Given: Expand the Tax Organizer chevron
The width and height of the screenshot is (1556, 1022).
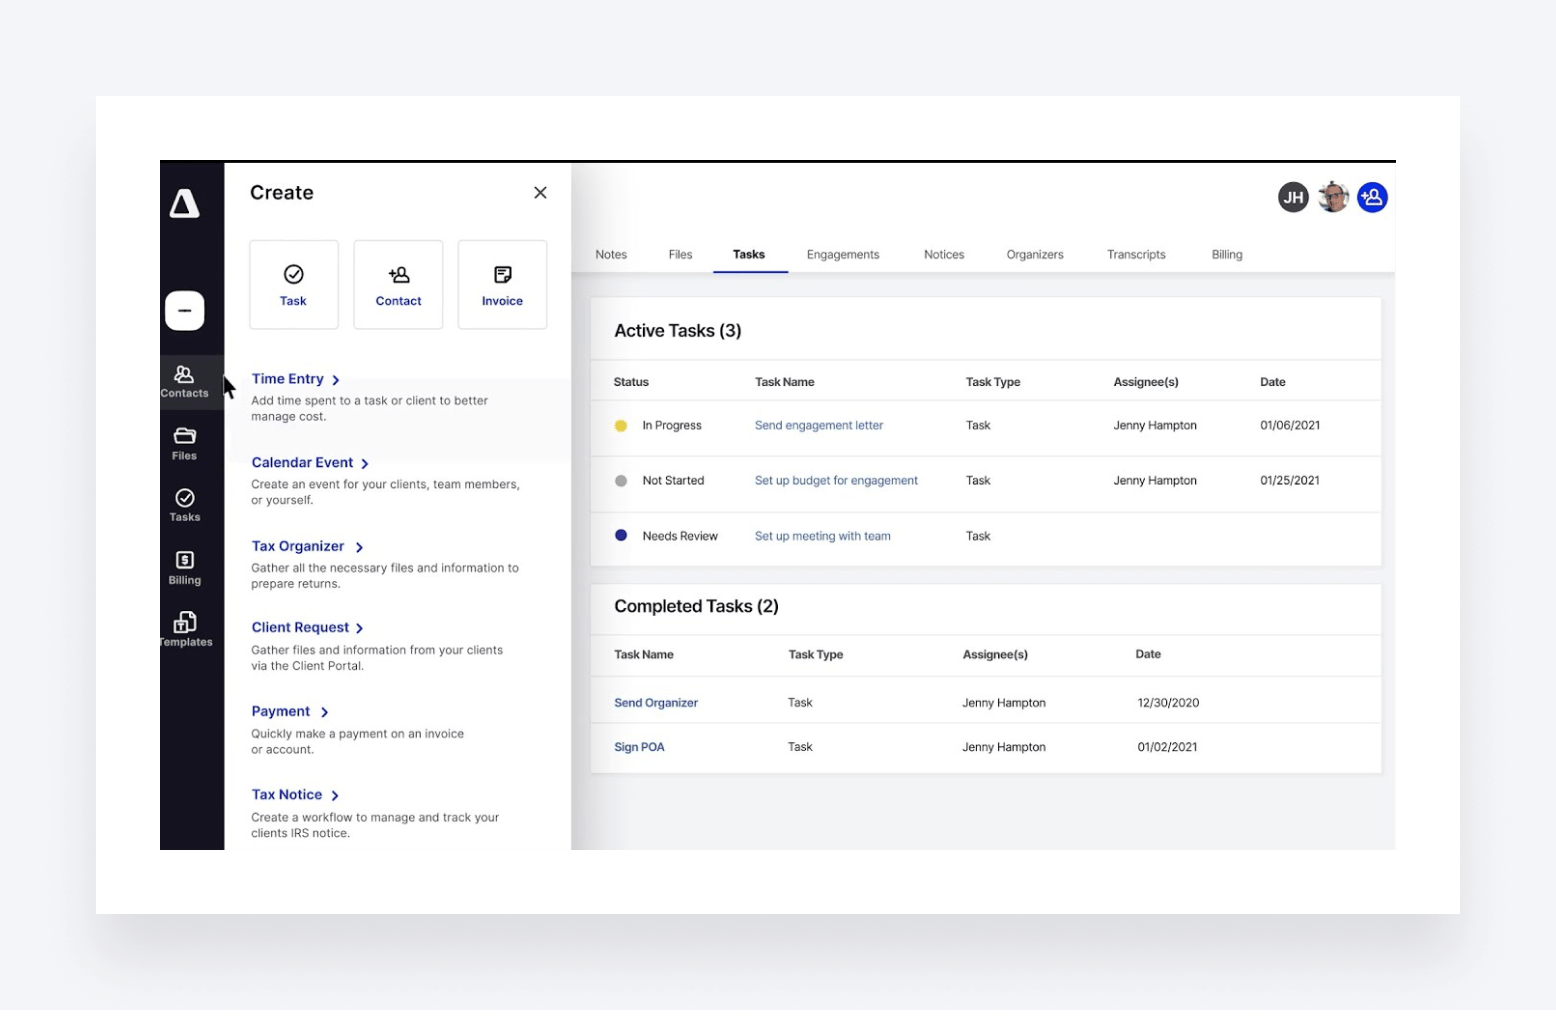Looking at the screenshot, I should pos(359,547).
